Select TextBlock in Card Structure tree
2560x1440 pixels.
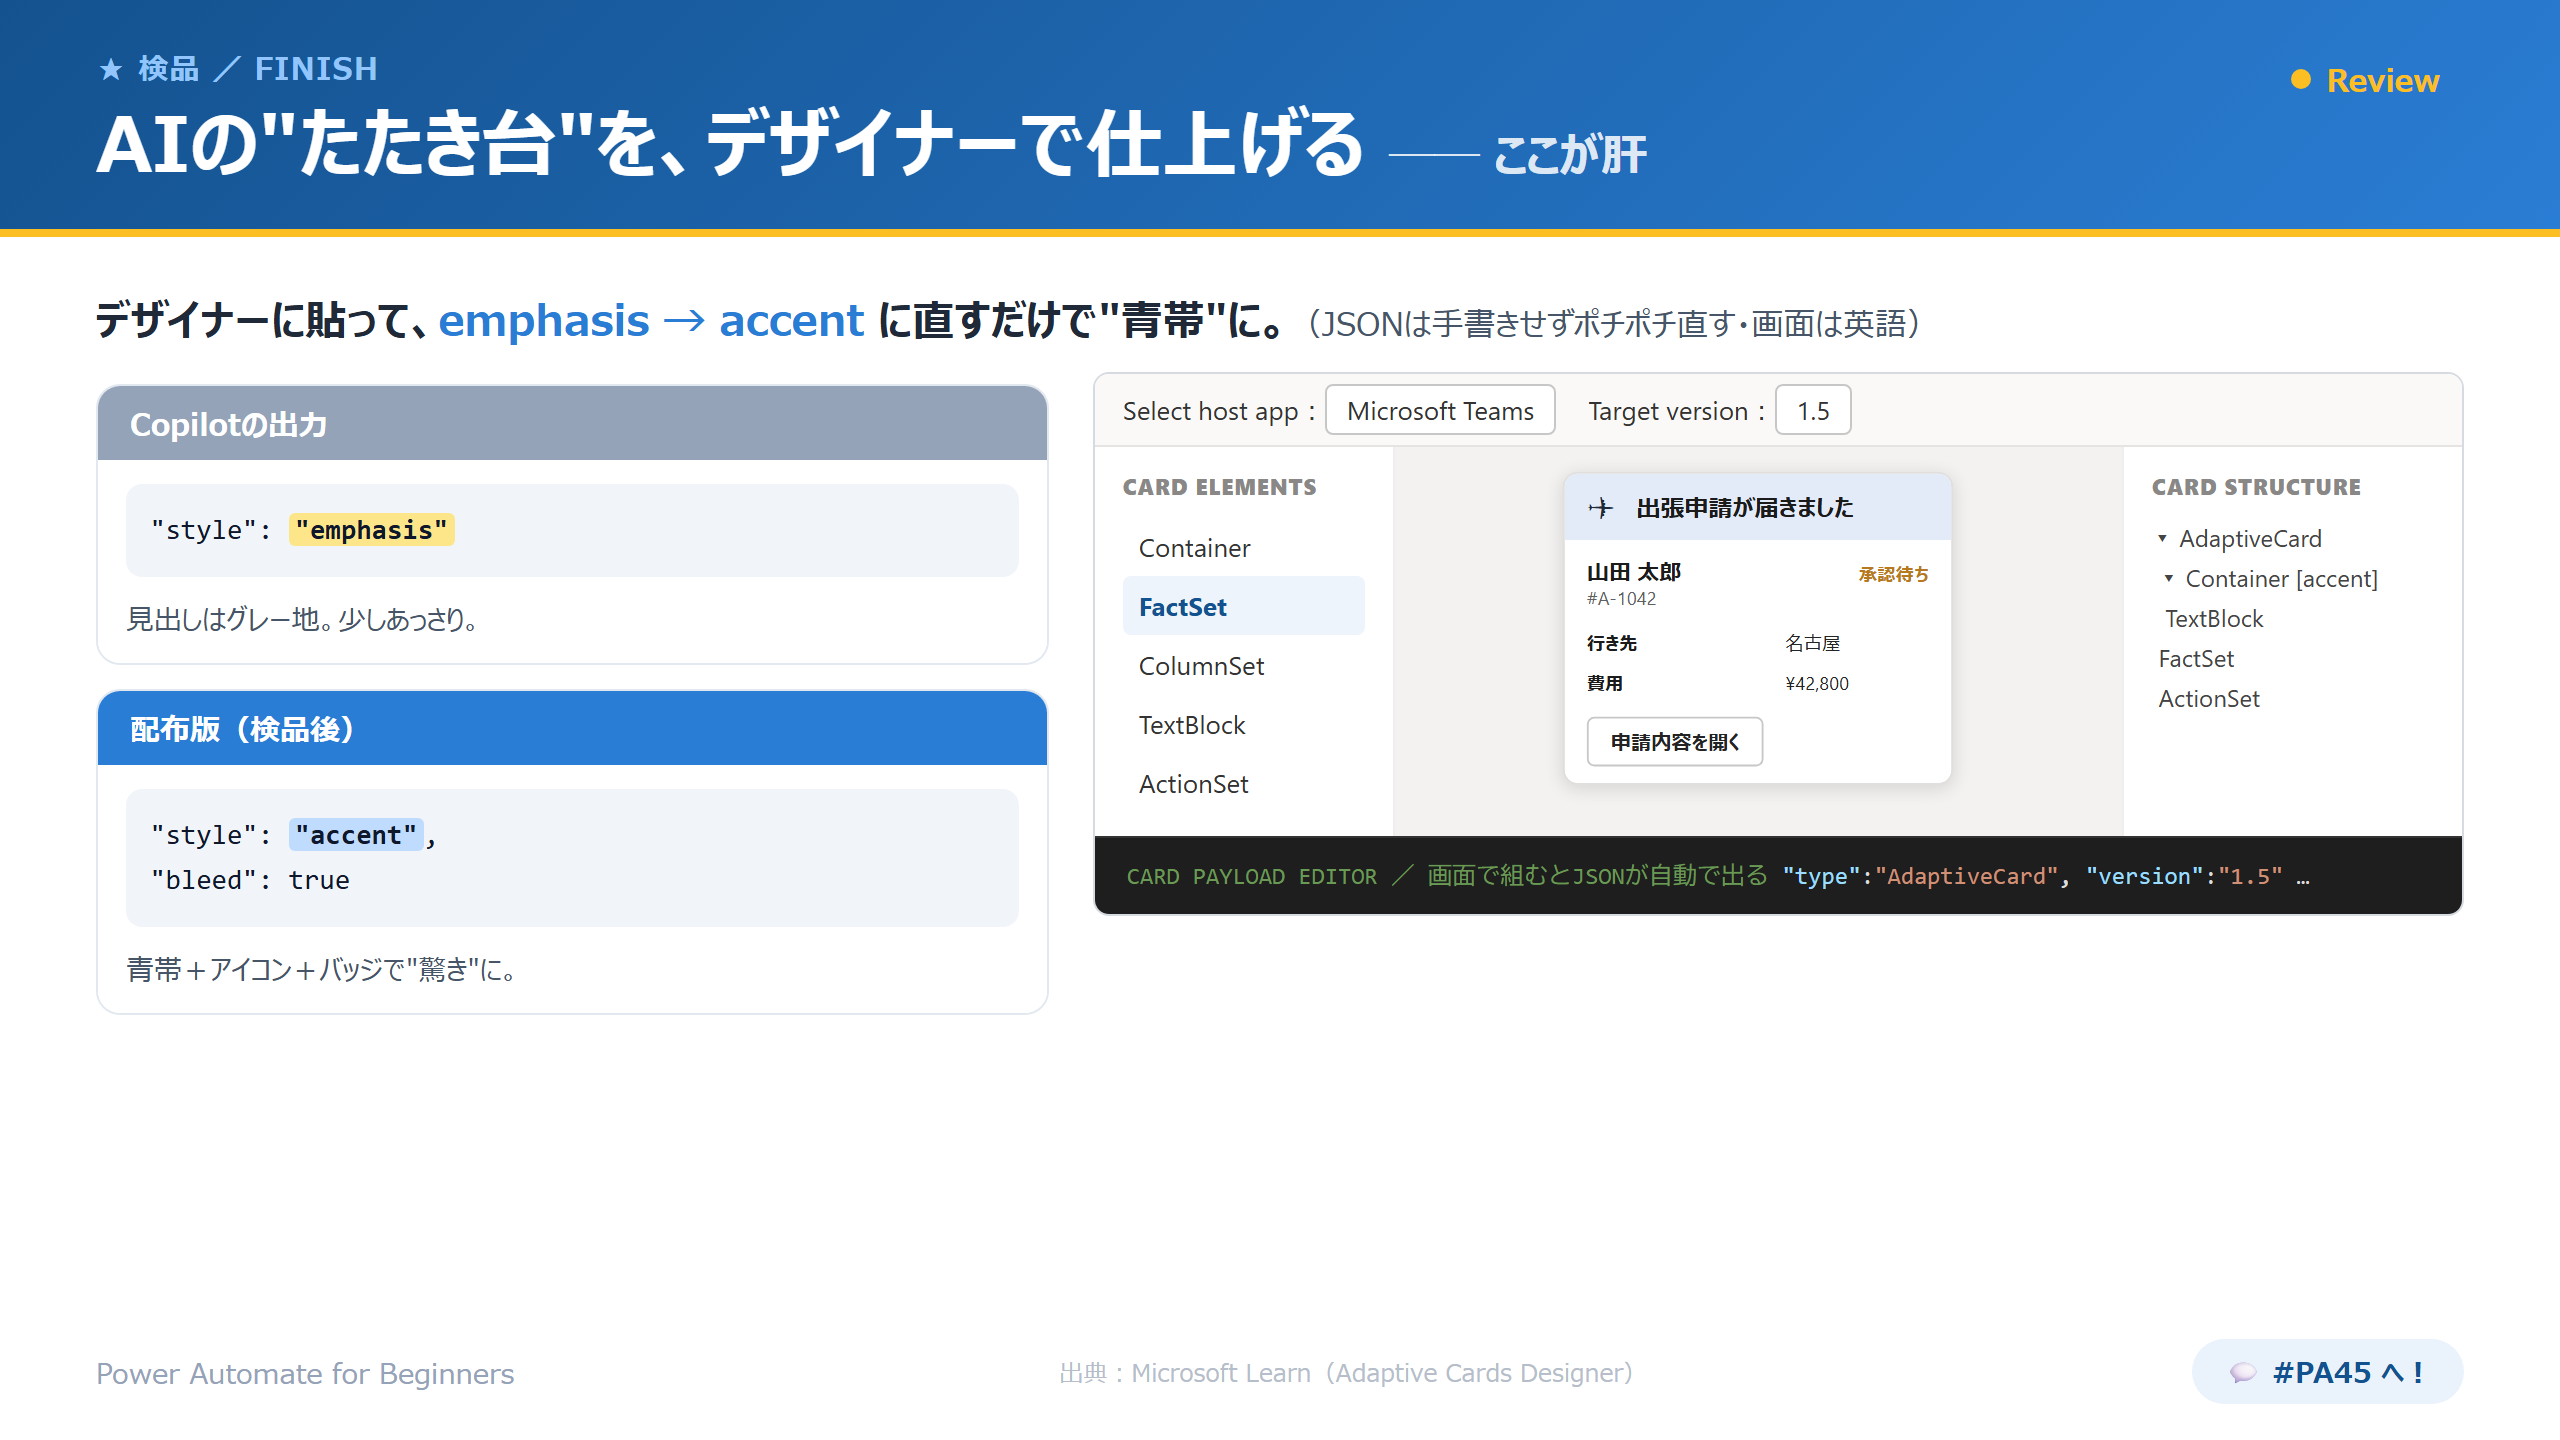click(x=2214, y=619)
